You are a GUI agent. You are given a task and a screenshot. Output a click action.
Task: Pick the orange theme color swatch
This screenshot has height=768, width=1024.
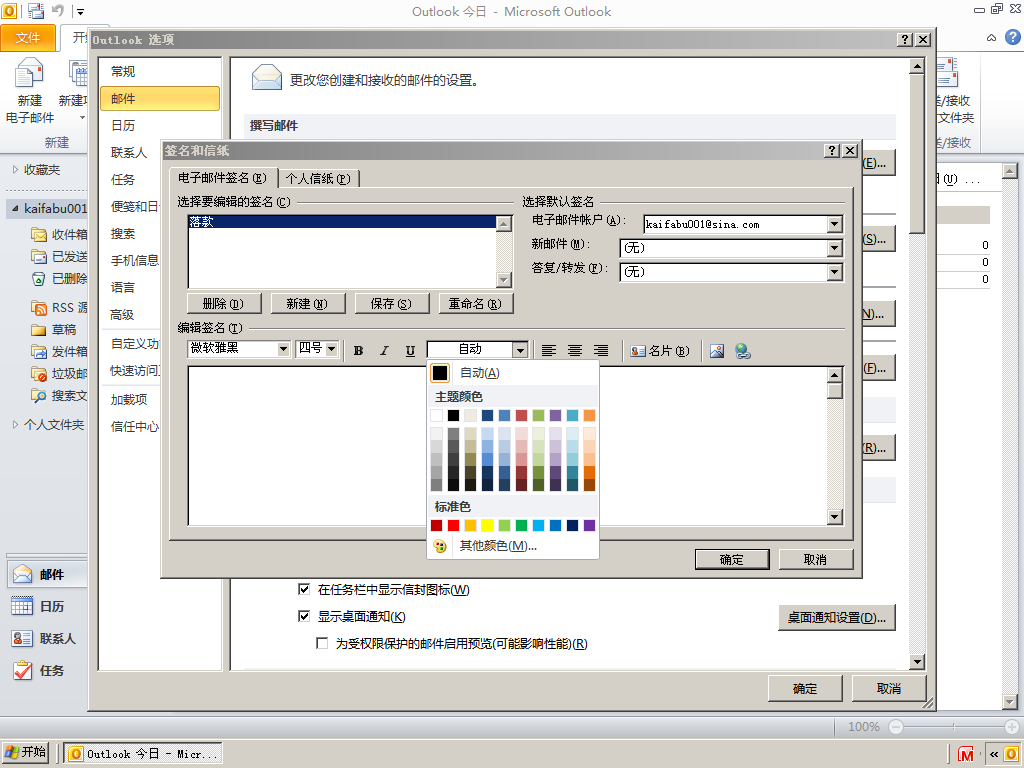[x=589, y=415]
